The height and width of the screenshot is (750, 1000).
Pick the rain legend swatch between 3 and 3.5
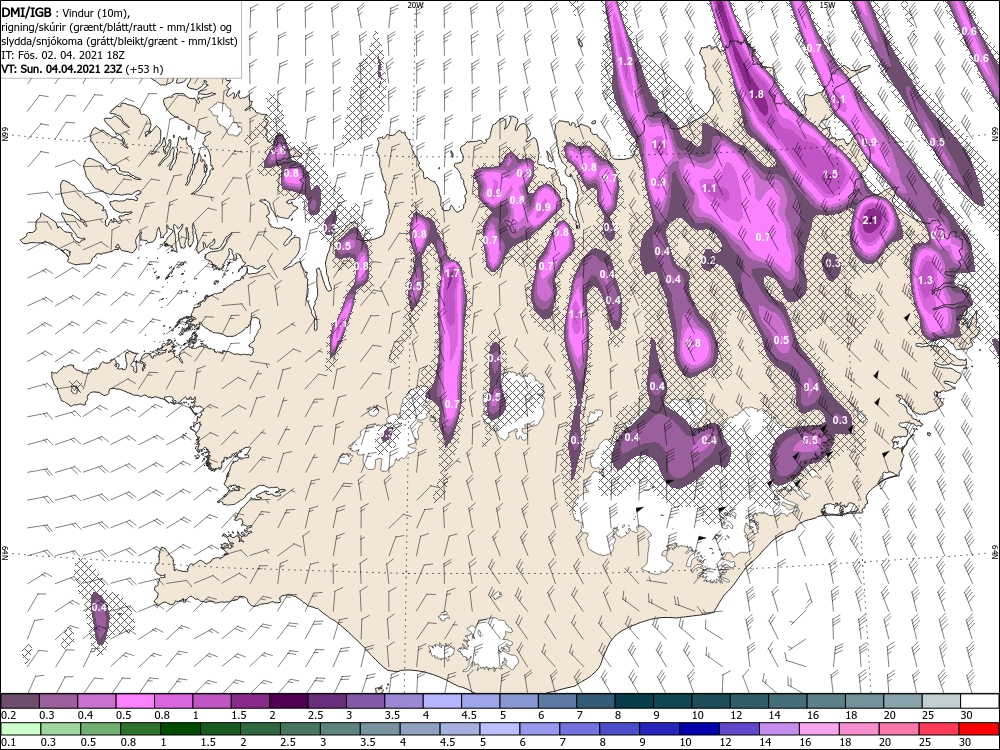[340, 729]
